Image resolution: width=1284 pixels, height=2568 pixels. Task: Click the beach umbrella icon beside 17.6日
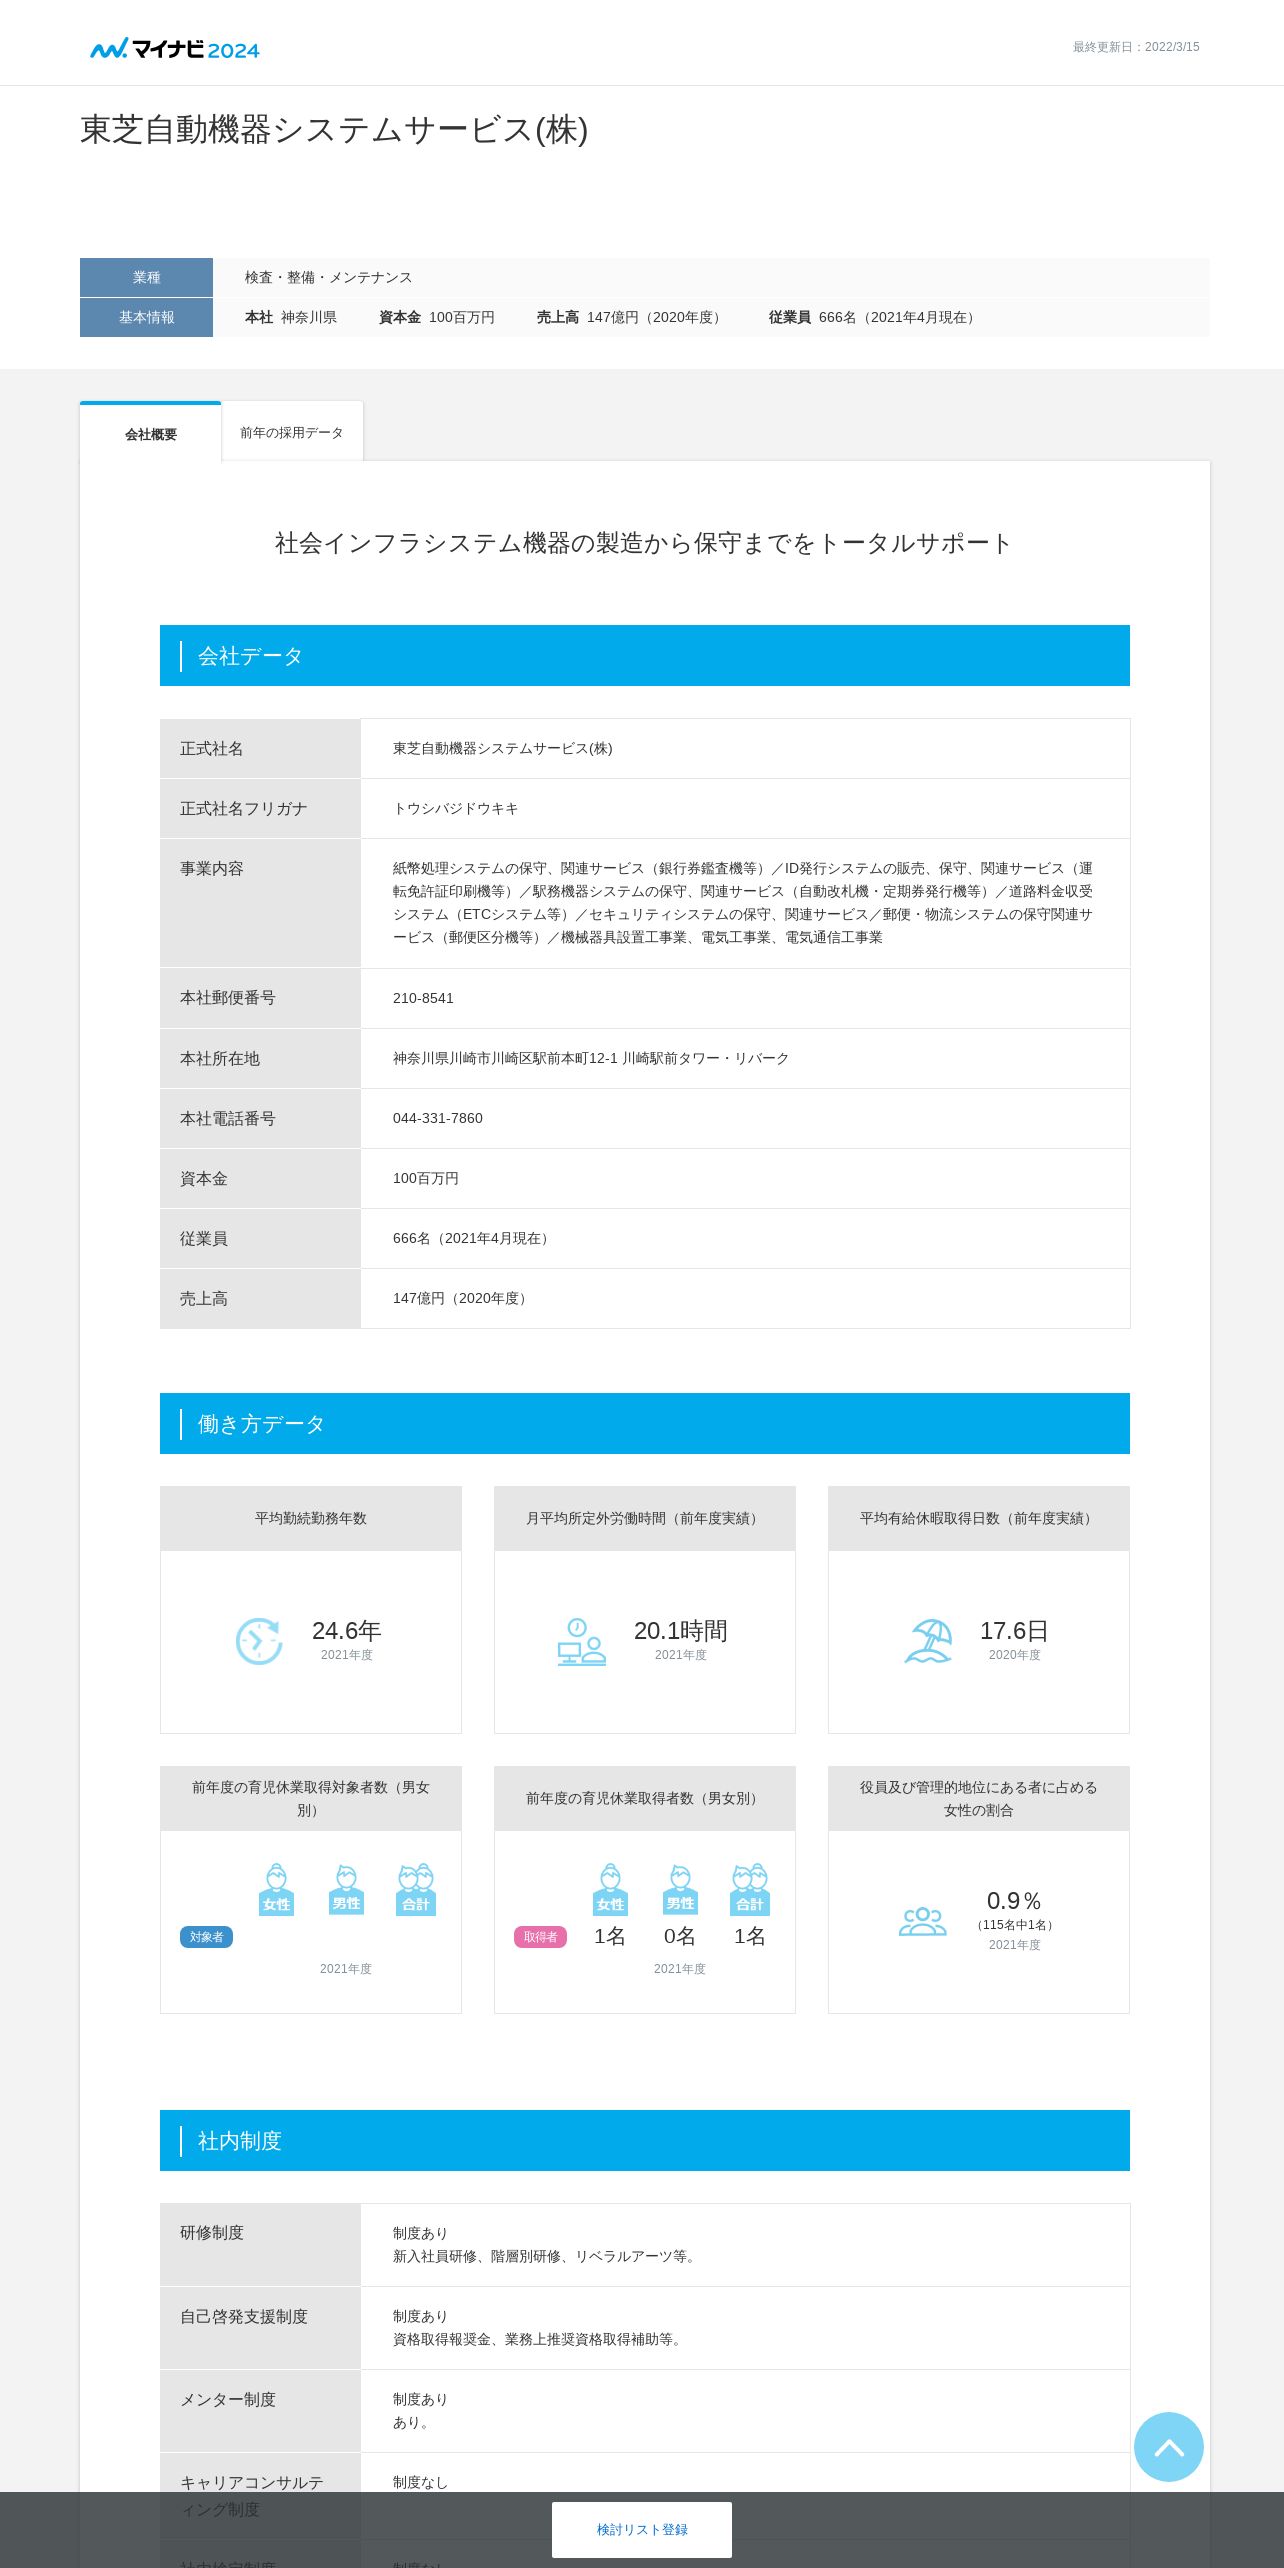pos(929,1641)
